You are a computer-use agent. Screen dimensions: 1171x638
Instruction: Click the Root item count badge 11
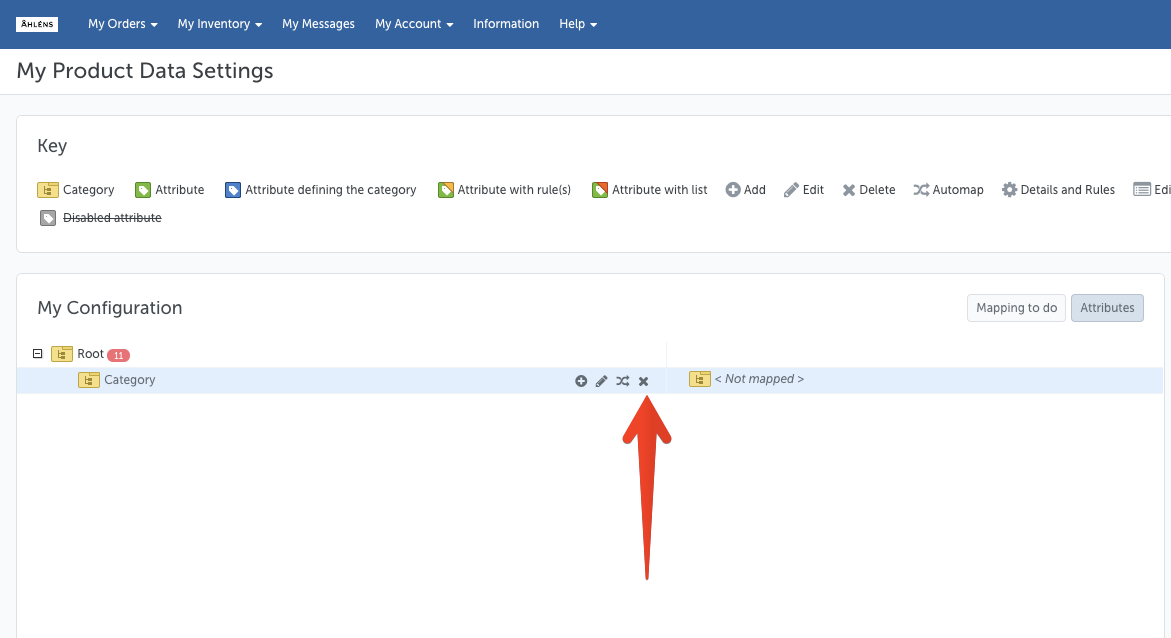coord(118,355)
